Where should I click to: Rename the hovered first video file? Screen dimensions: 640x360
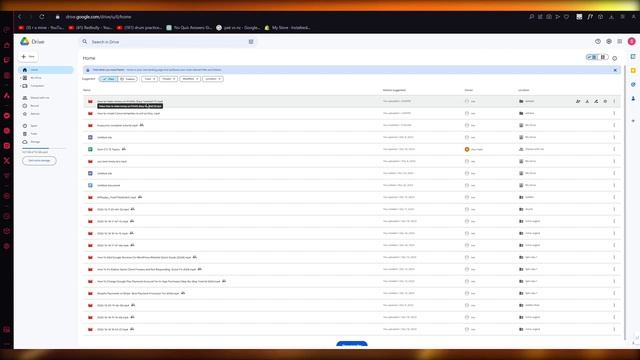(596, 101)
